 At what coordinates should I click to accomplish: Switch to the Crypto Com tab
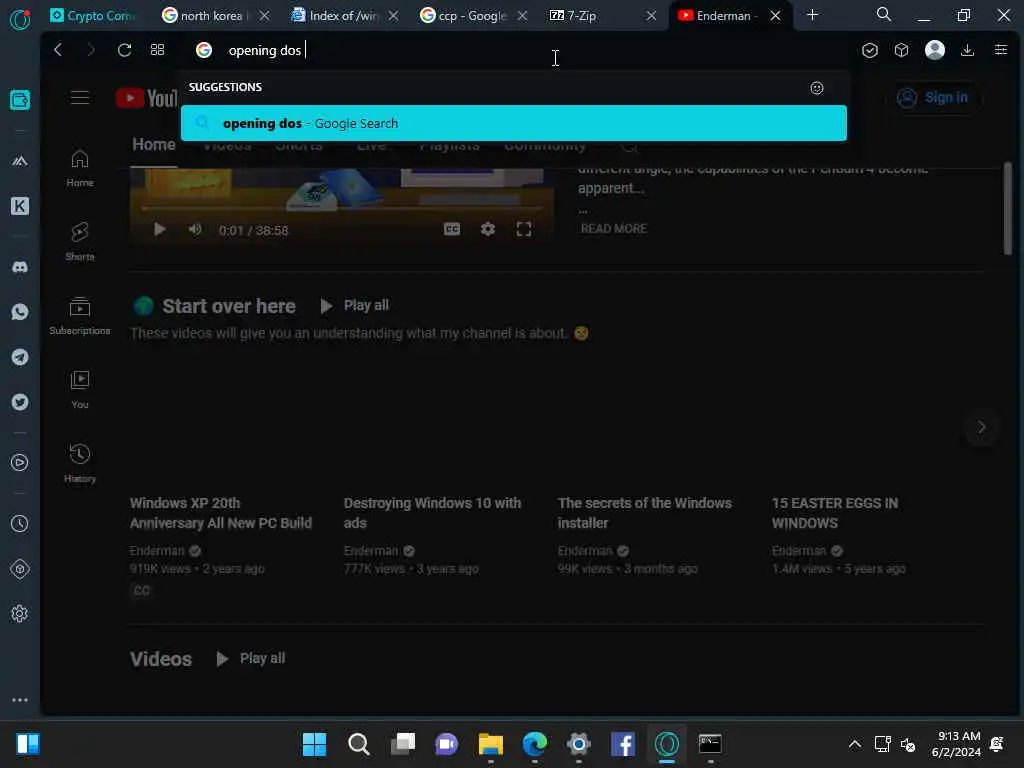[x=93, y=15]
